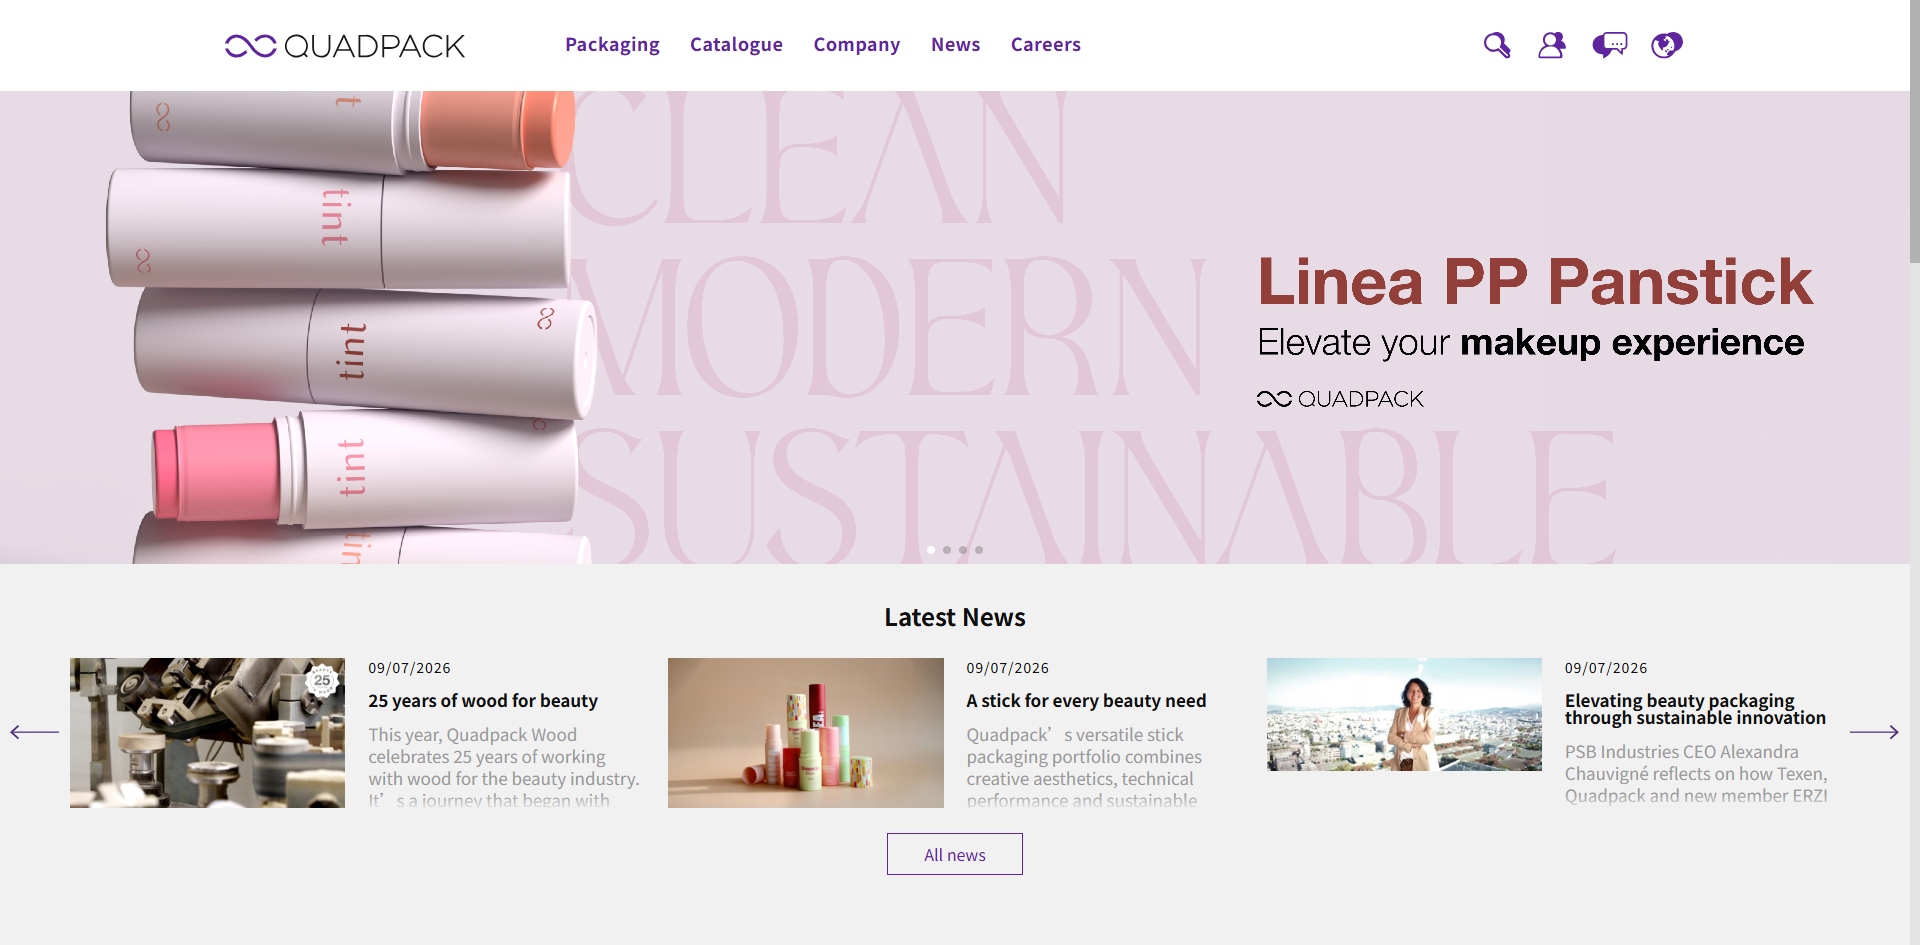This screenshot has width=1920, height=945.
Task: Open 'Elevating beauty packaging' article headline
Action: 1695,709
